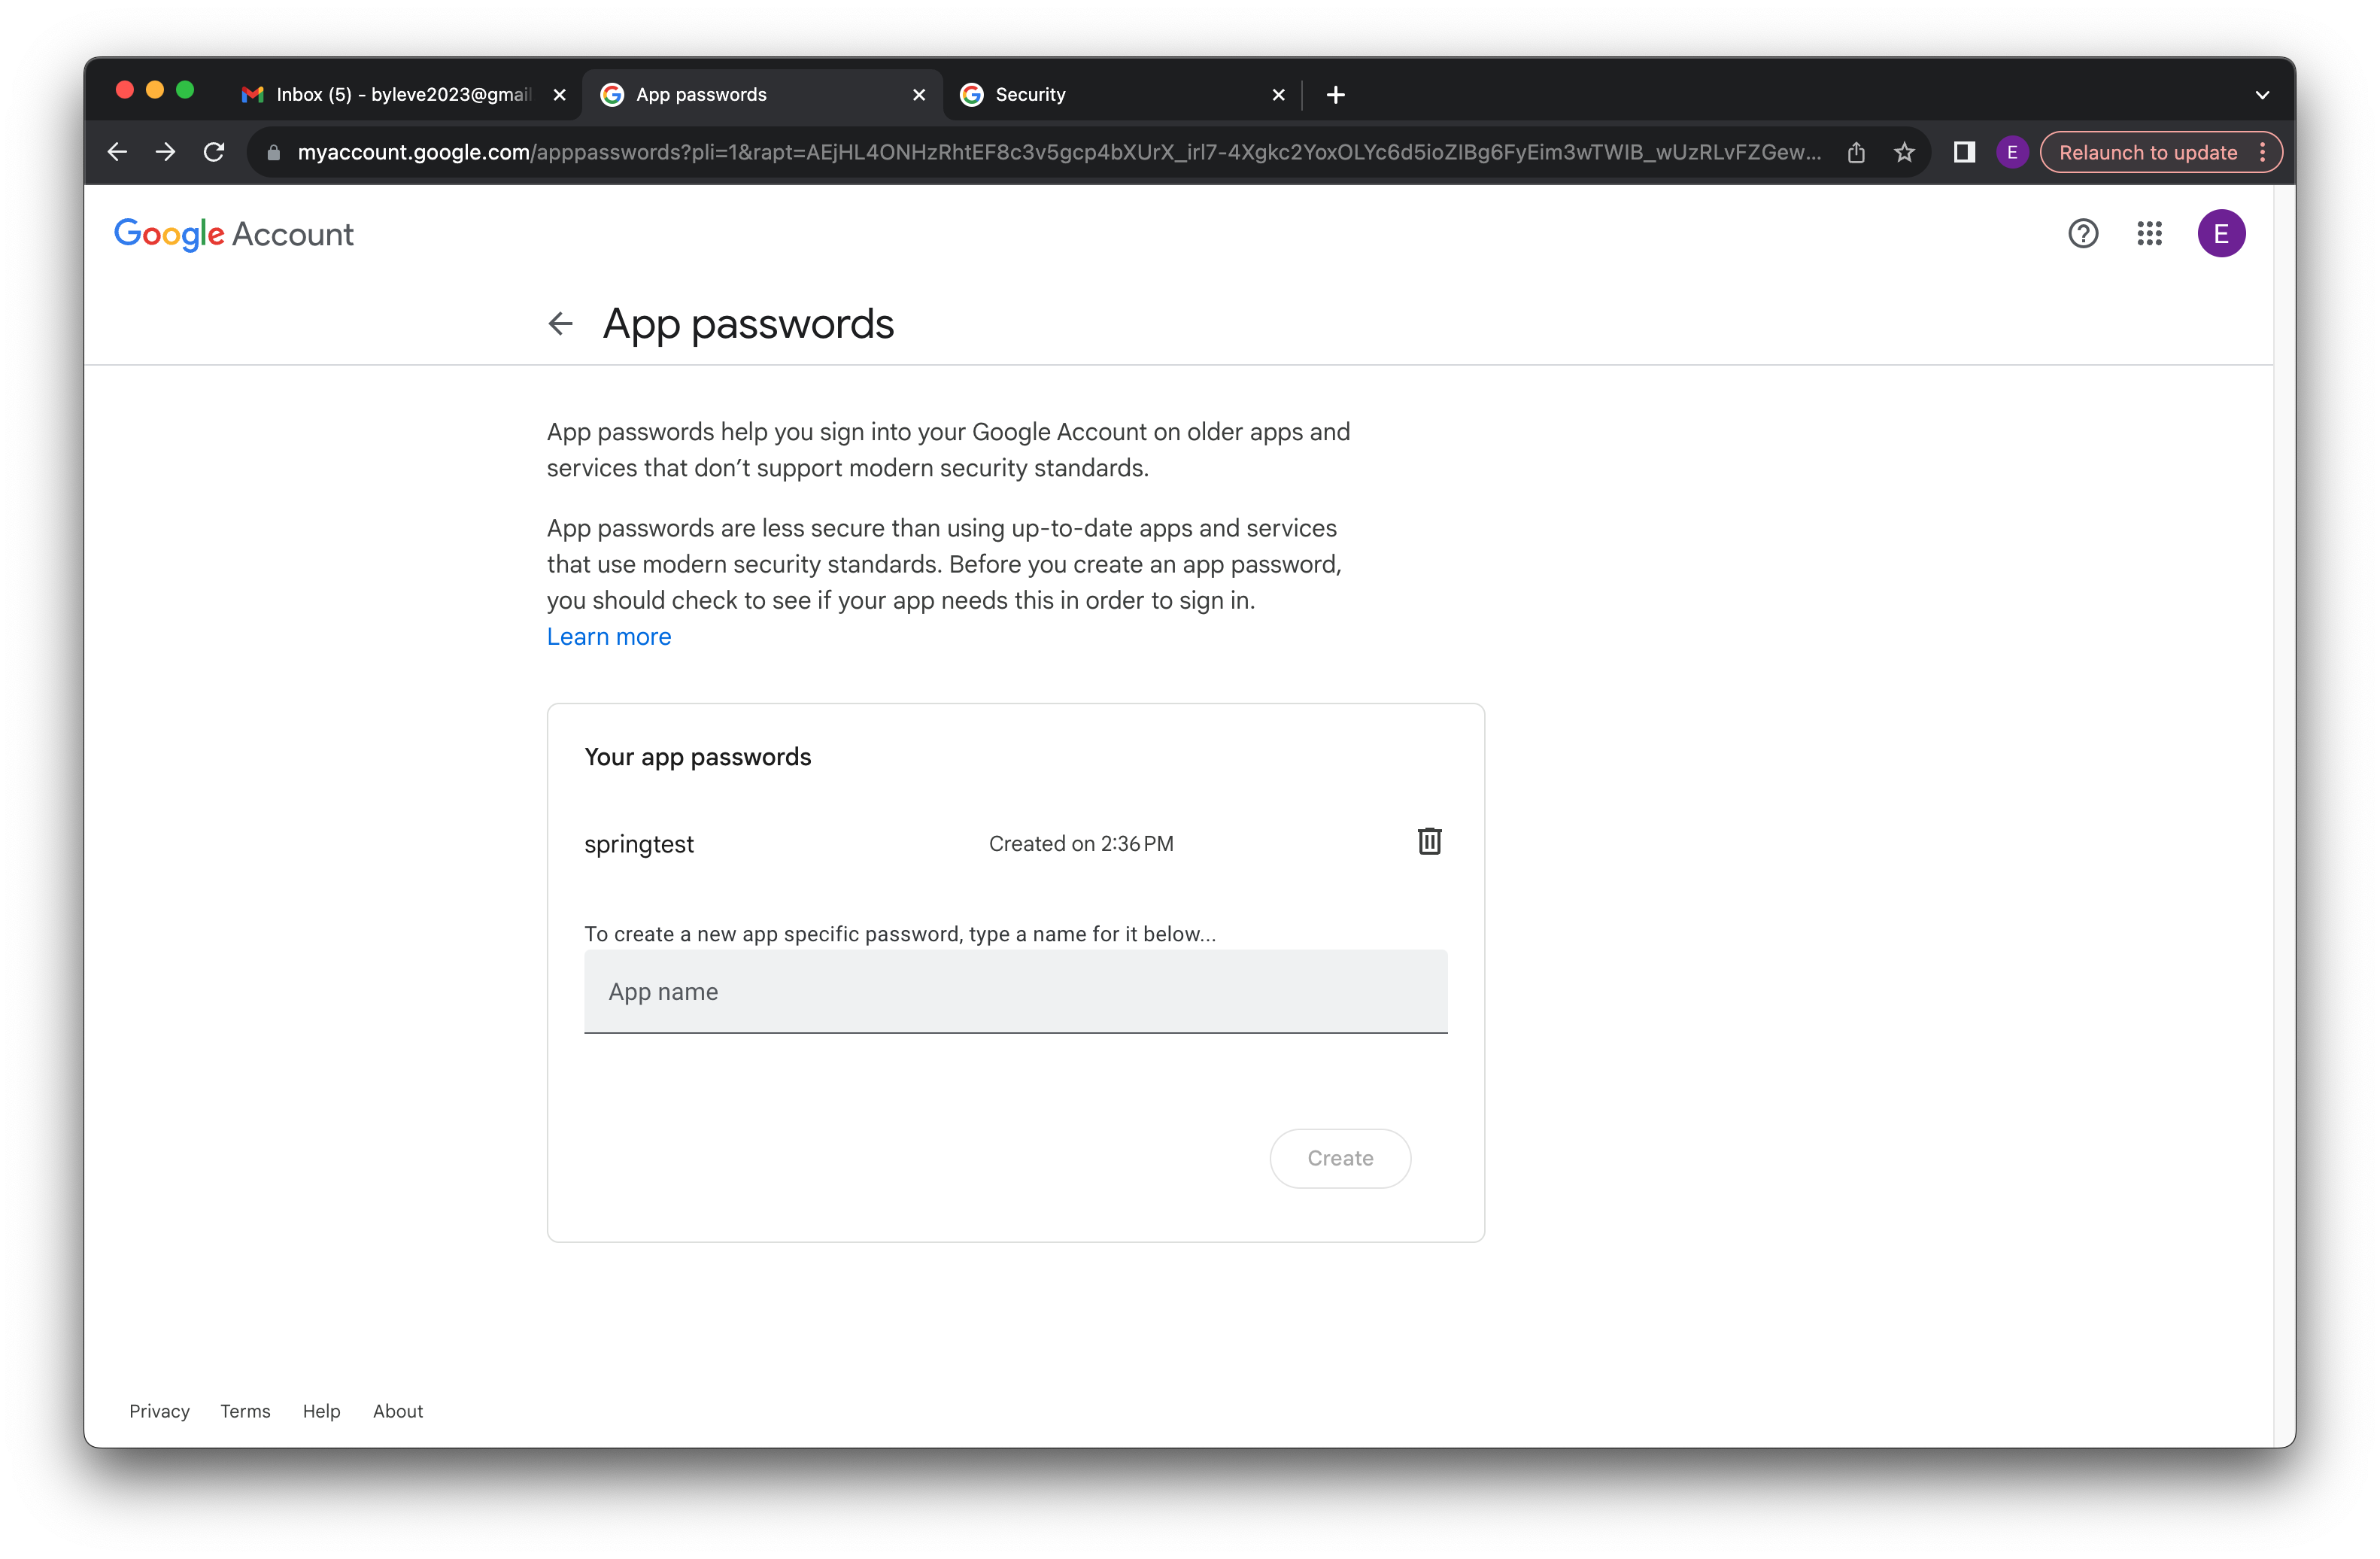The width and height of the screenshot is (2380, 1559).
Task: Click the help question mark icon
Action: coord(2082,233)
